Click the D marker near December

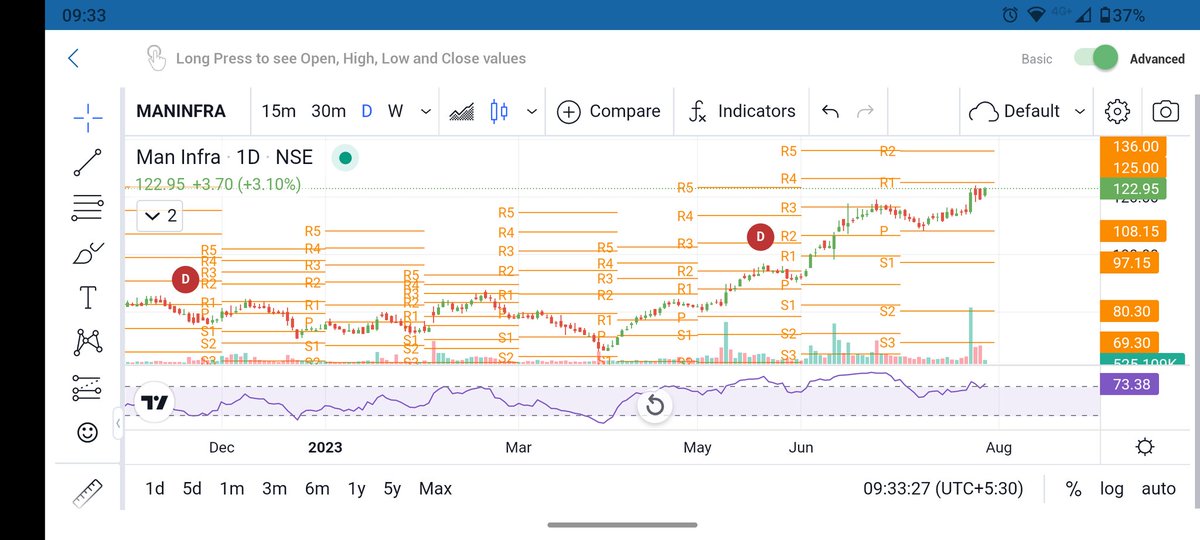(184, 279)
